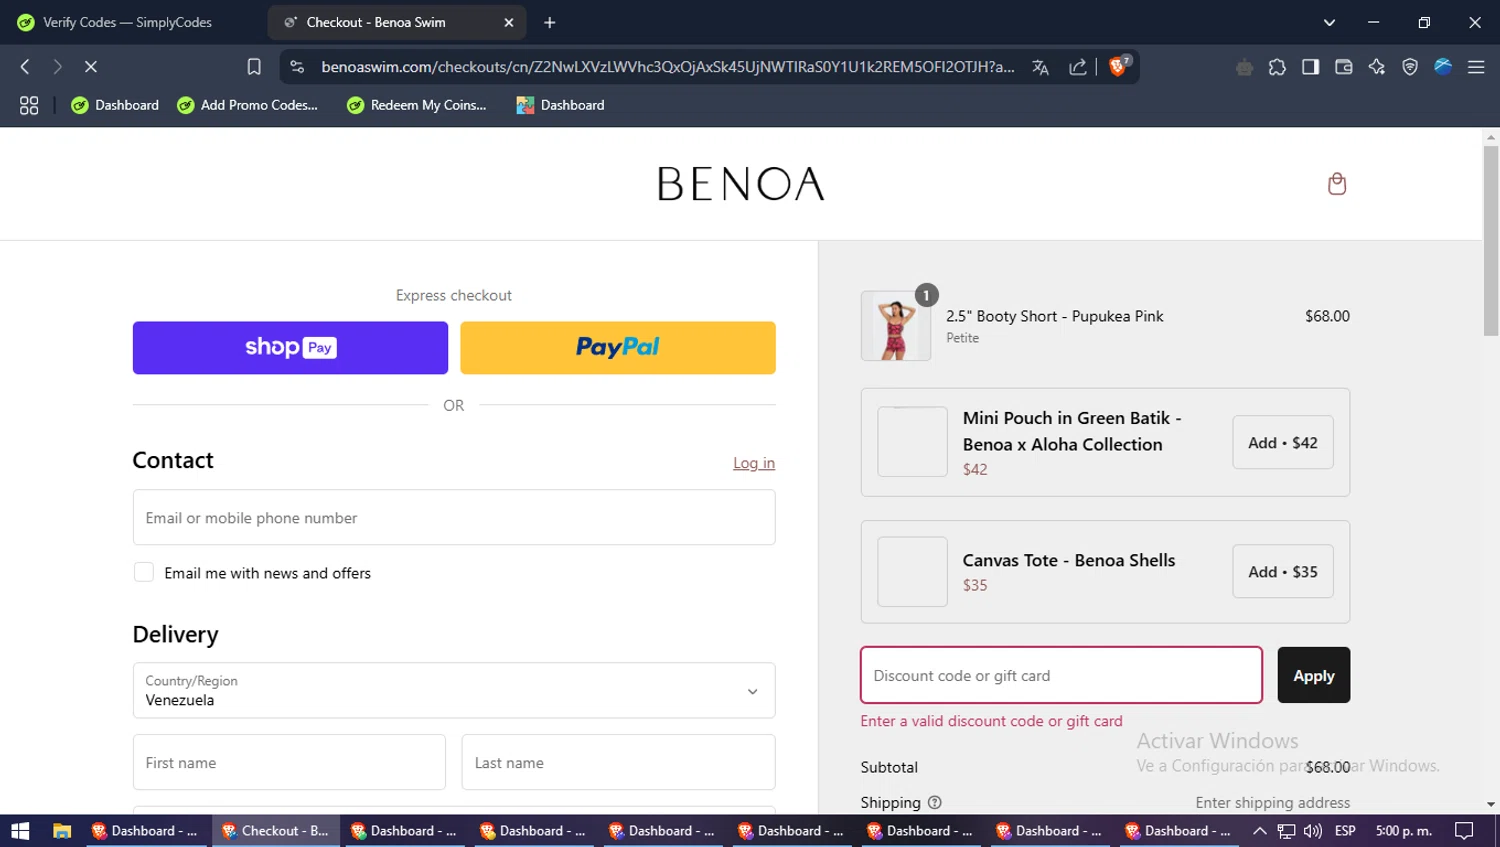Go forward with the forward arrow
The image size is (1500, 847).
[57, 67]
